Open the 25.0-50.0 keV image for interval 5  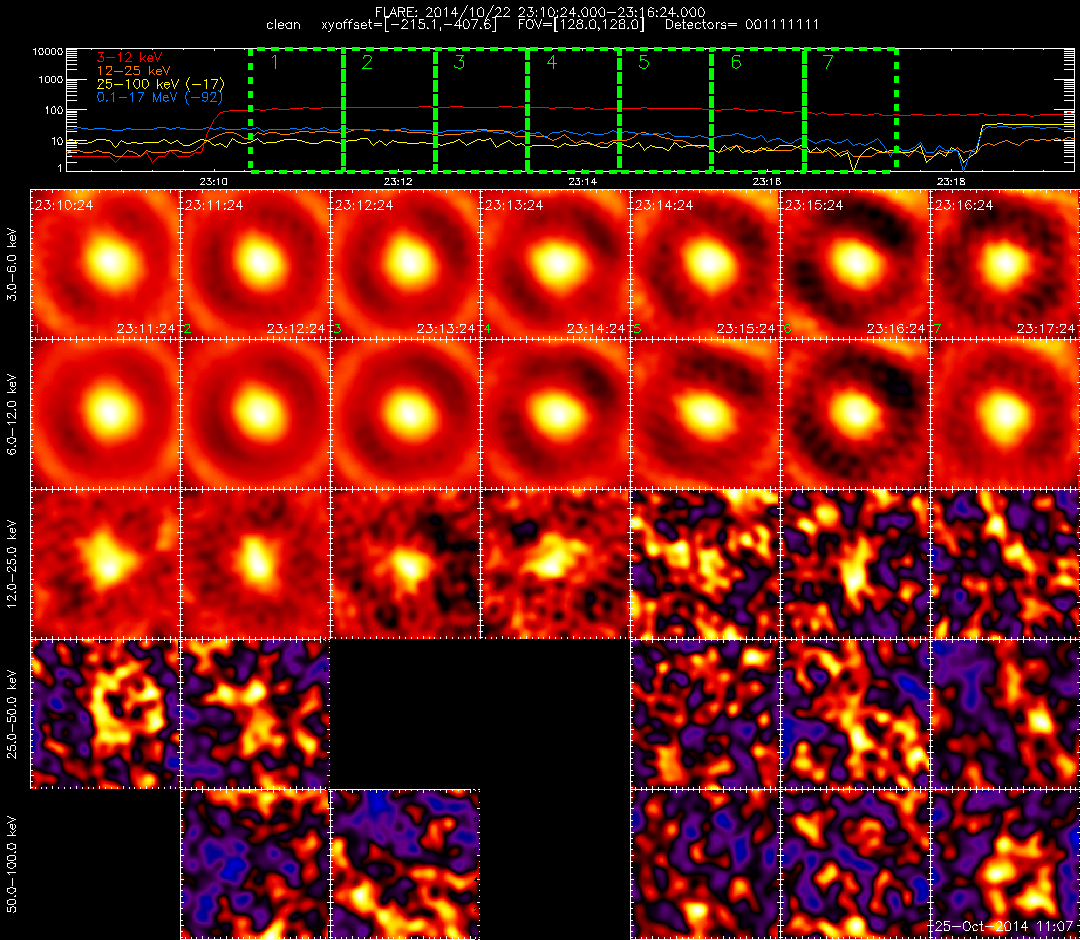(705, 715)
